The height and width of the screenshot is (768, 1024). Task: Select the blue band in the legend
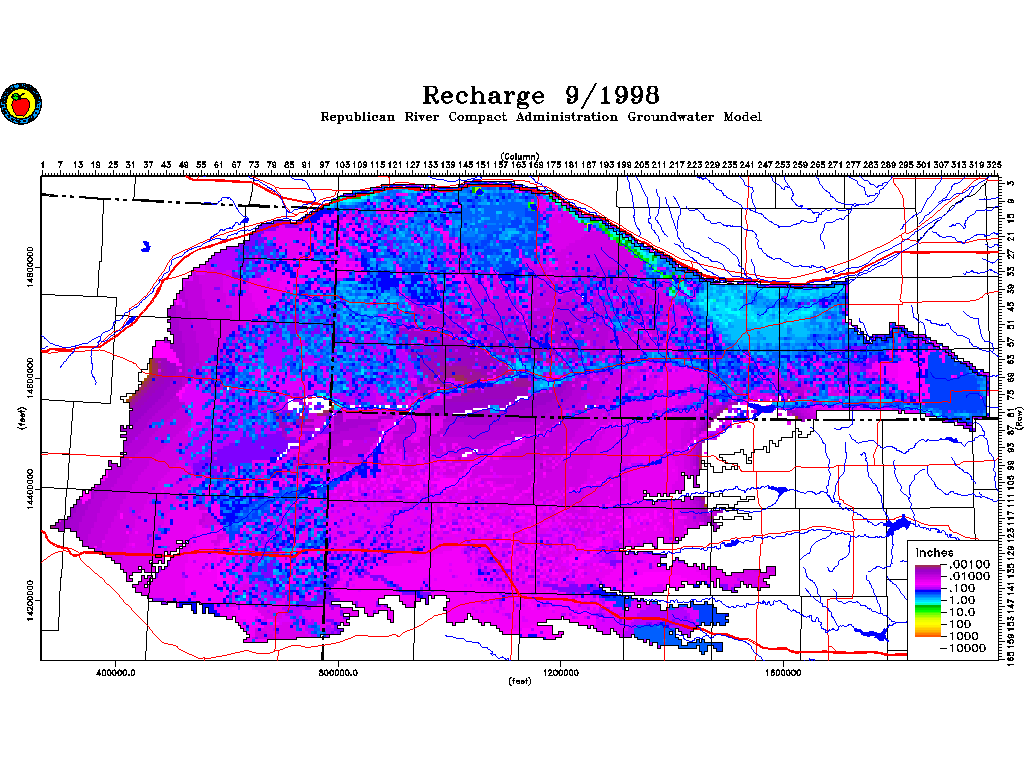pyautogui.click(x=926, y=595)
